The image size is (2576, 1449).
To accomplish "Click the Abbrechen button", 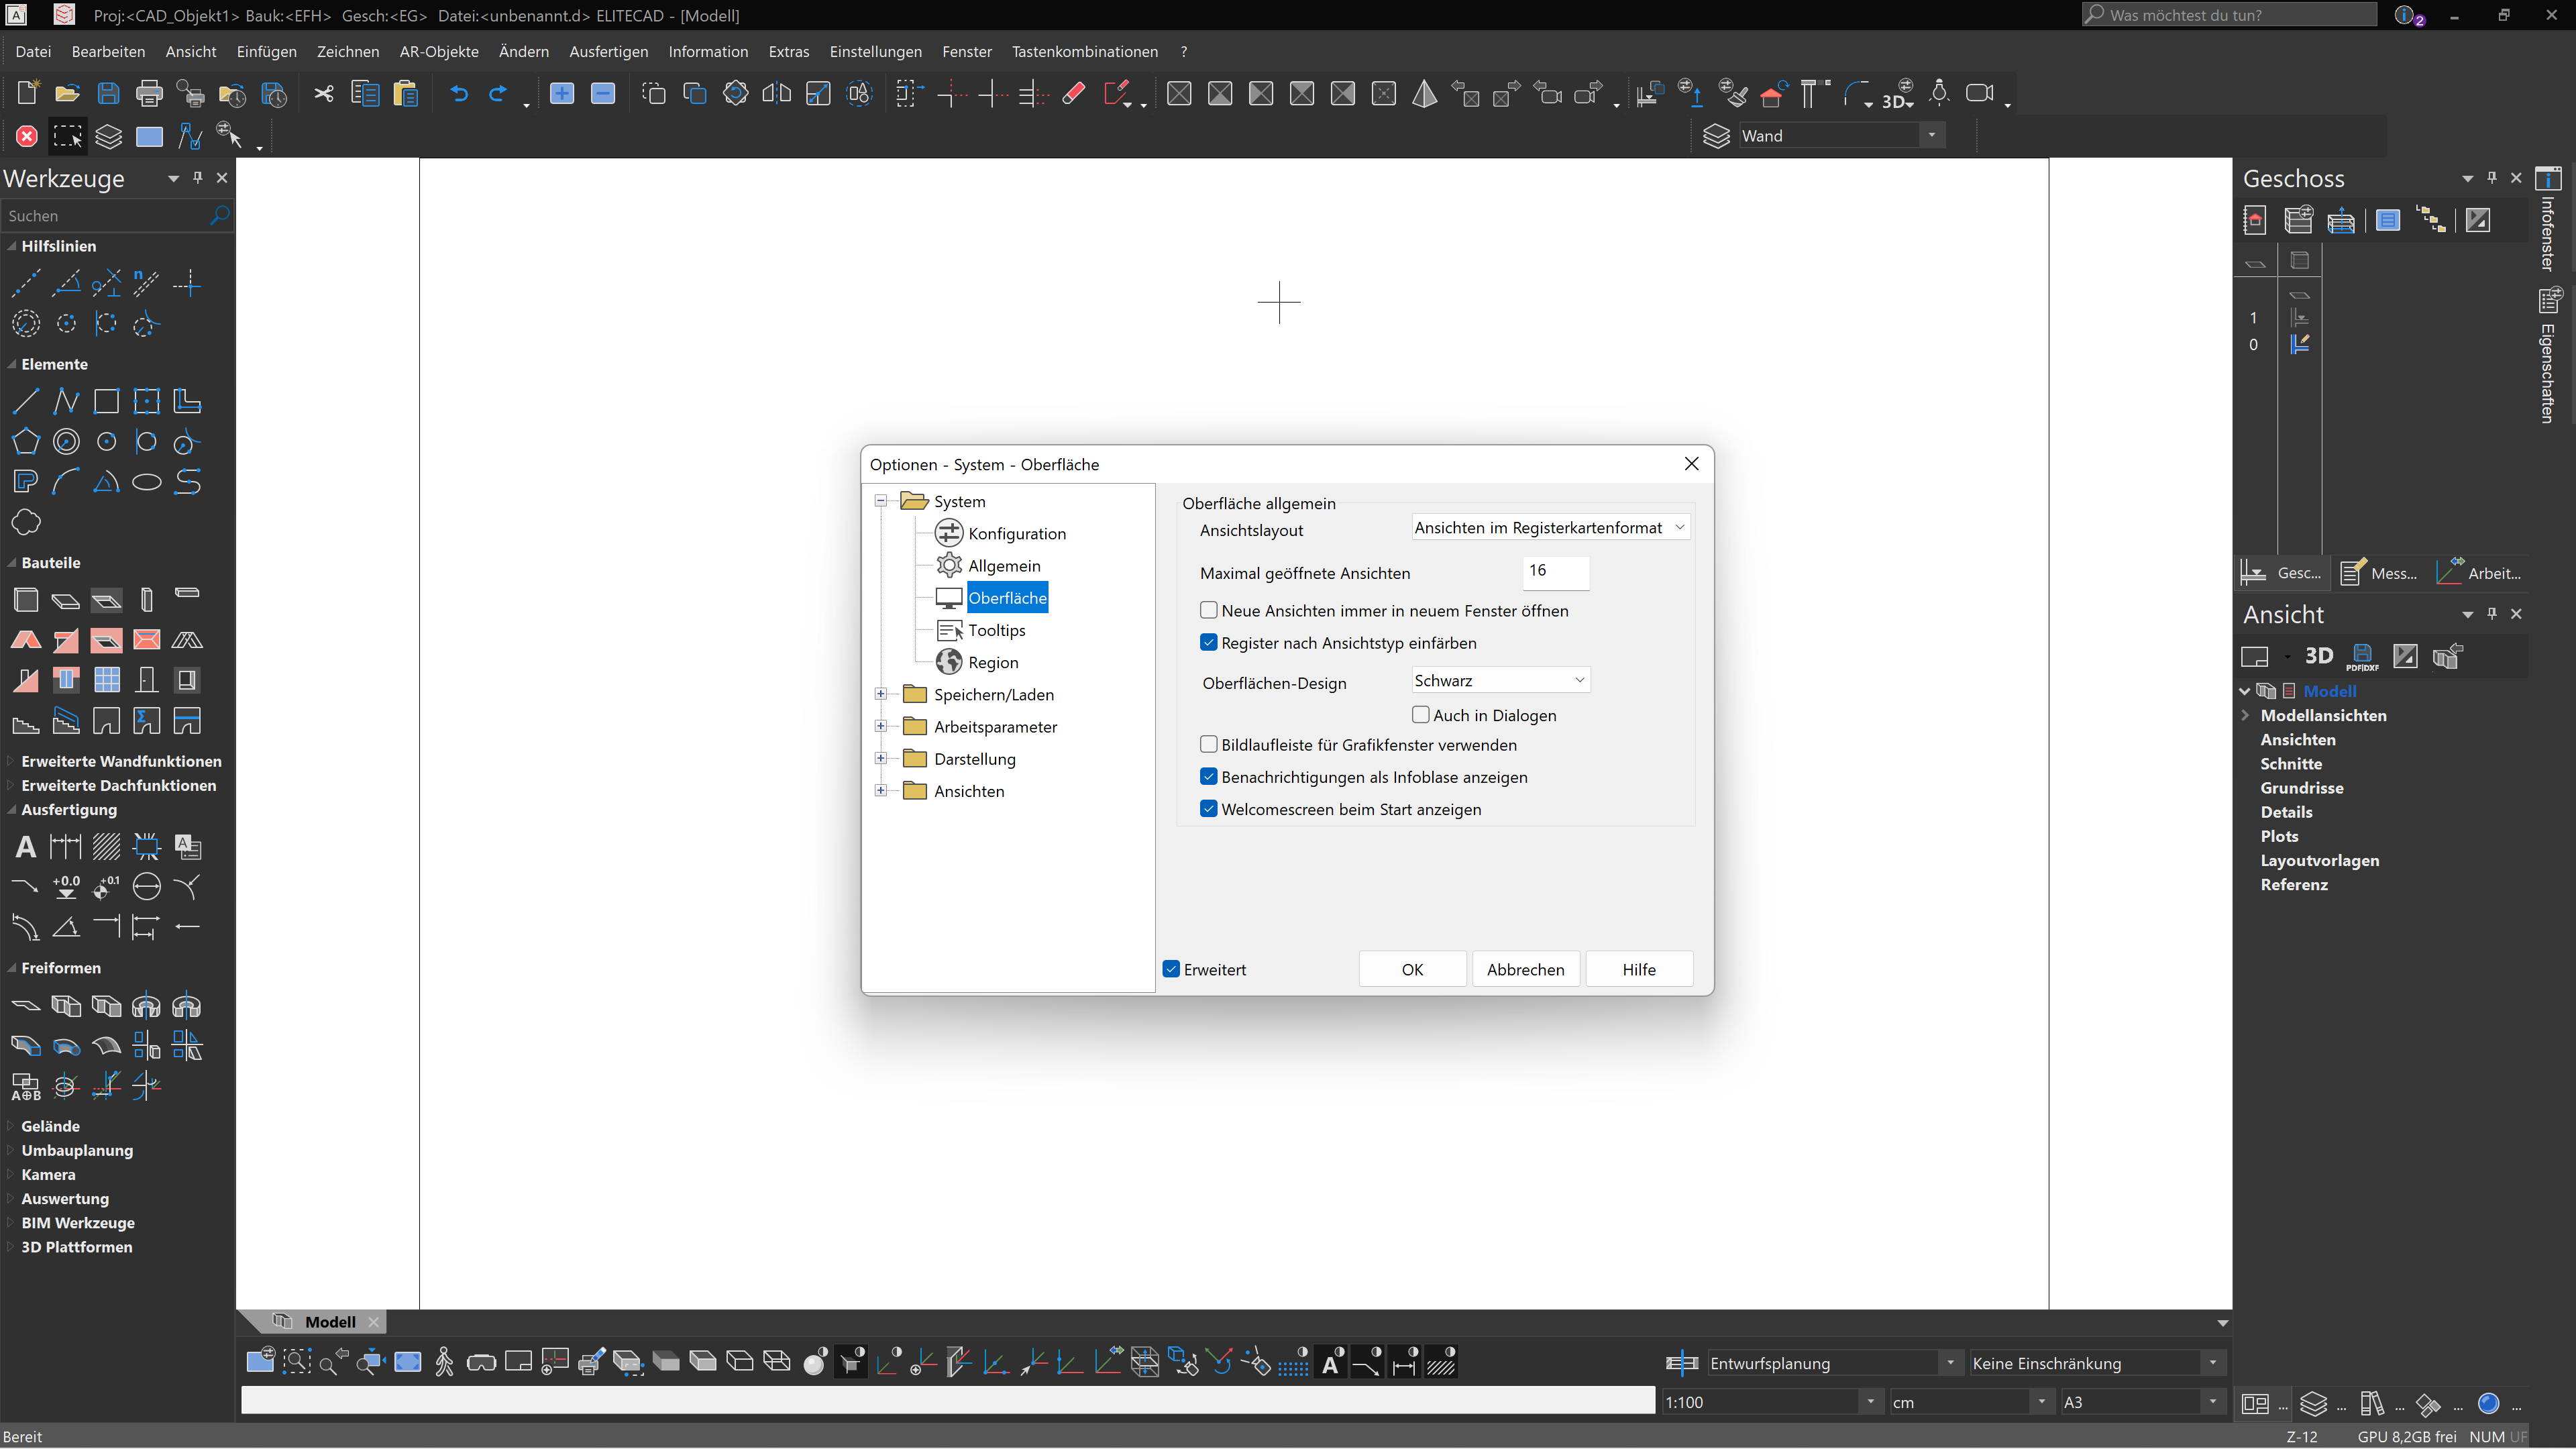I will (x=1525, y=969).
